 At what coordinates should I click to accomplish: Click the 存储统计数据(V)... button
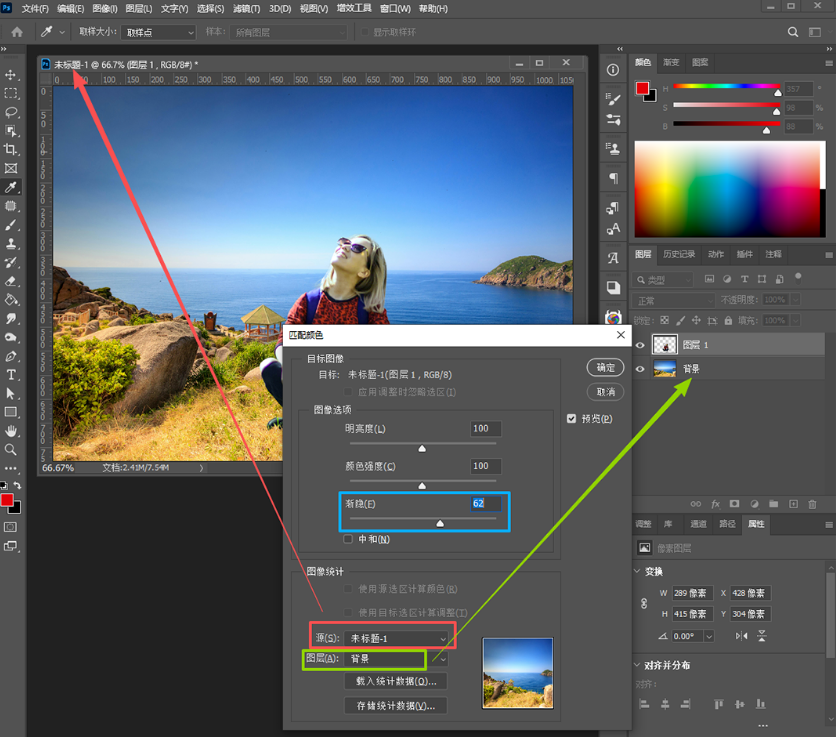396,706
